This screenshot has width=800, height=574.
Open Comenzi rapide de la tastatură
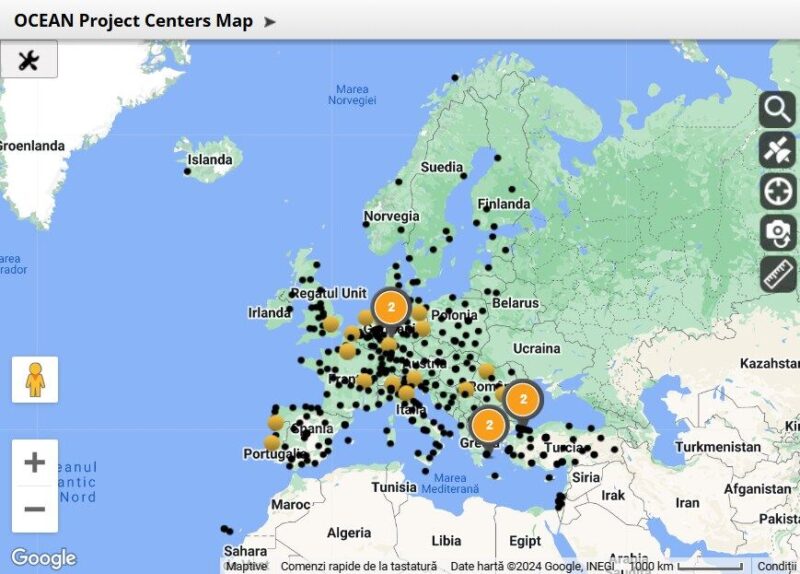point(359,566)
